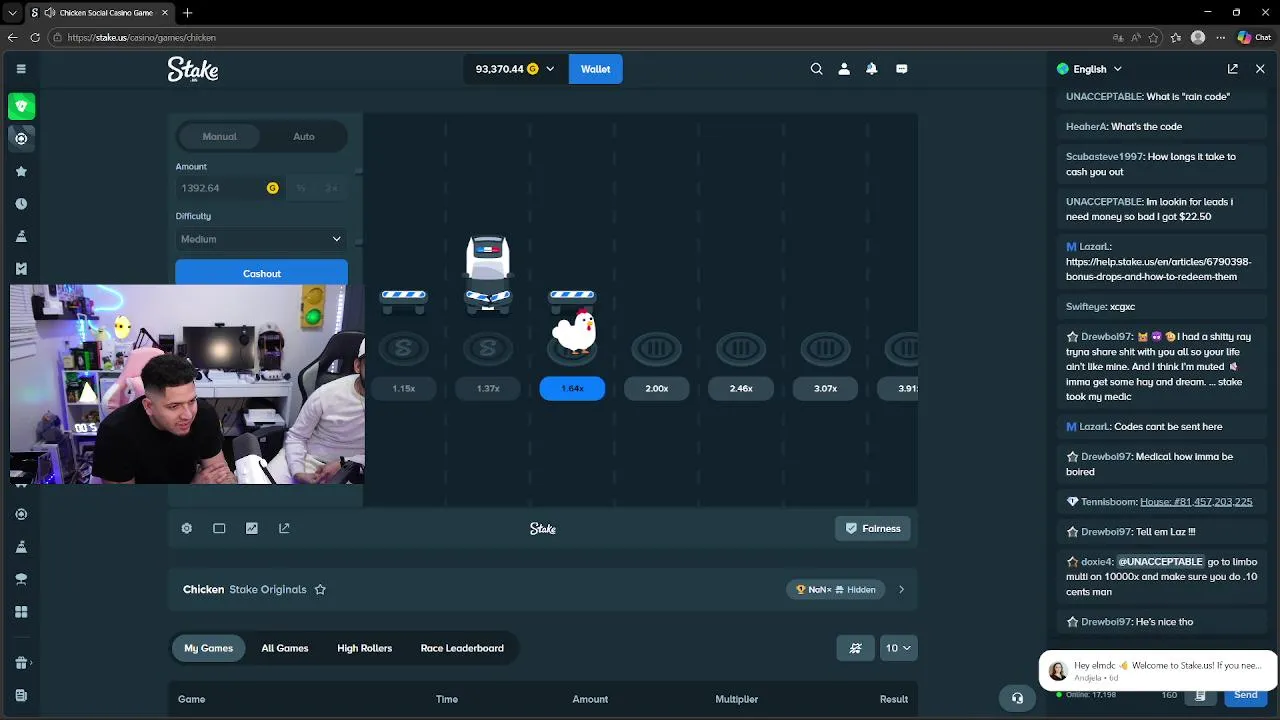Add this page to browser favorites
The height and width of the screenshot is (720, 1280).
pyautogui.click(x=1153, y=37)
